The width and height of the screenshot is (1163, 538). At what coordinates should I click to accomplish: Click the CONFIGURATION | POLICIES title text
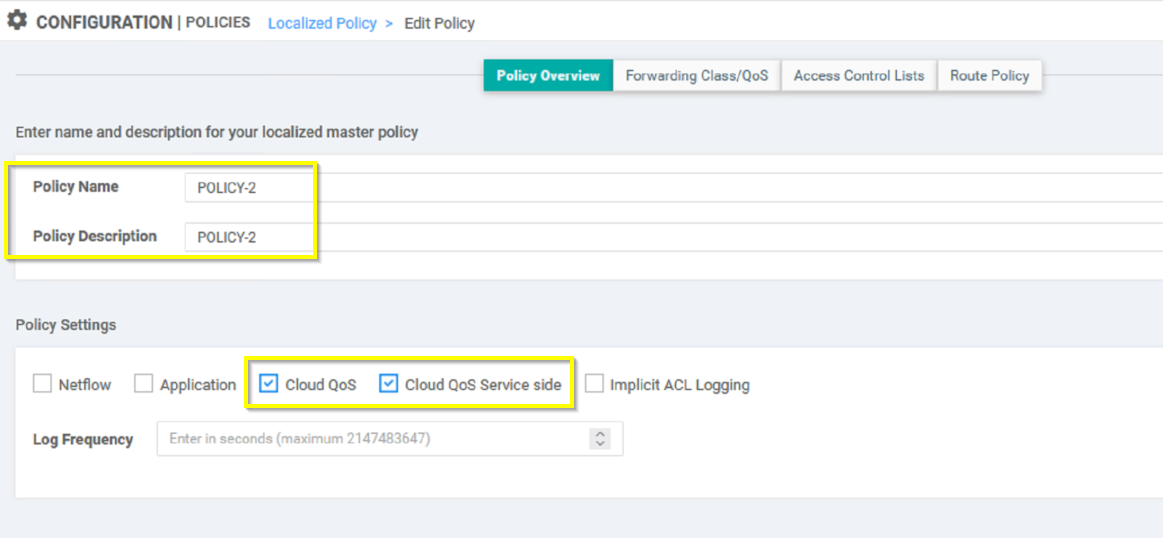(x=143, y=22)
